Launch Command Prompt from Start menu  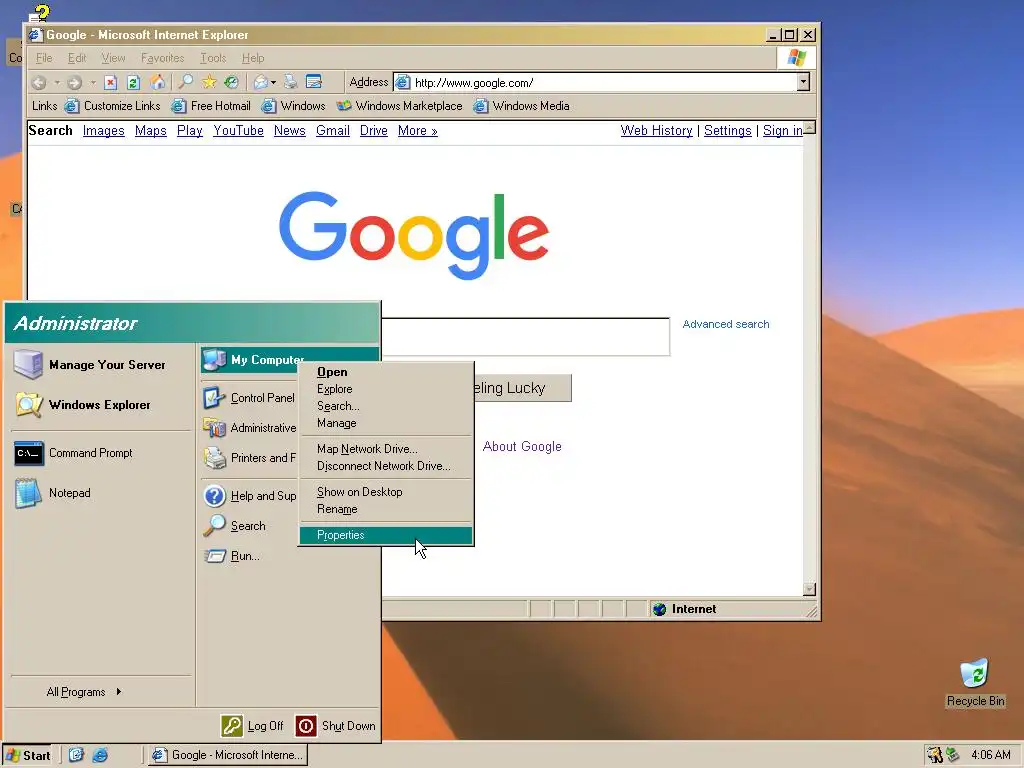tap(100, 453)
